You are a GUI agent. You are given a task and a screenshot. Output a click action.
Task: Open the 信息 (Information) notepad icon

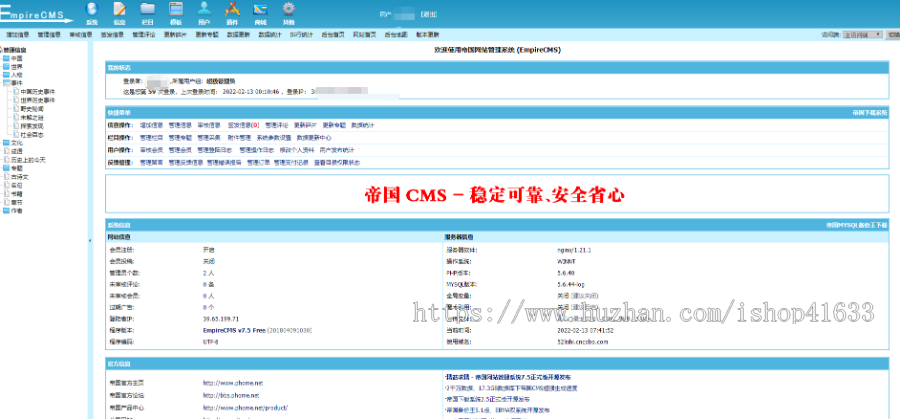(x=119, y=9)
